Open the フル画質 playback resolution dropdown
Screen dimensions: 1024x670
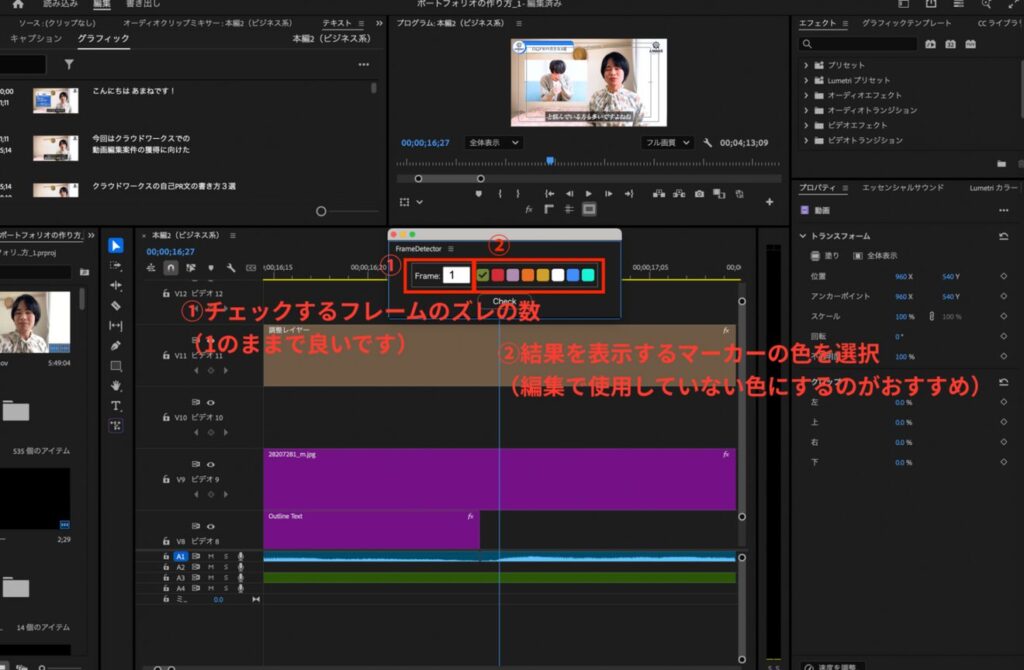667,142
